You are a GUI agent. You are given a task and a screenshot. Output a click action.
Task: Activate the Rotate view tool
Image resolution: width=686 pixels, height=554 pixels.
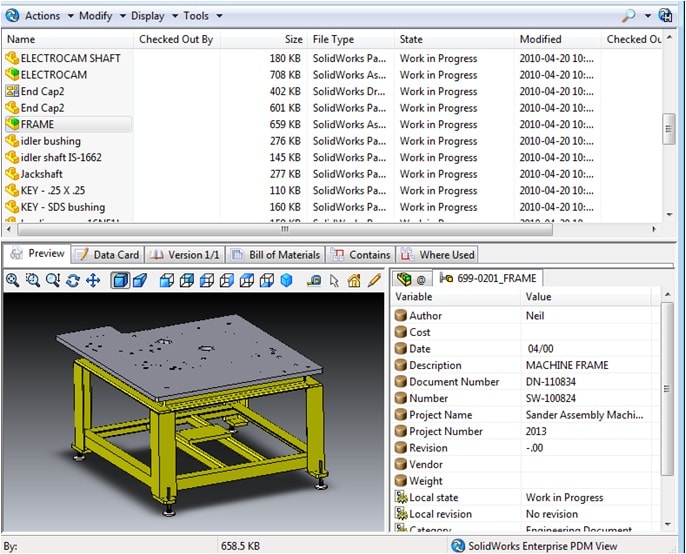tap(73, 281)
